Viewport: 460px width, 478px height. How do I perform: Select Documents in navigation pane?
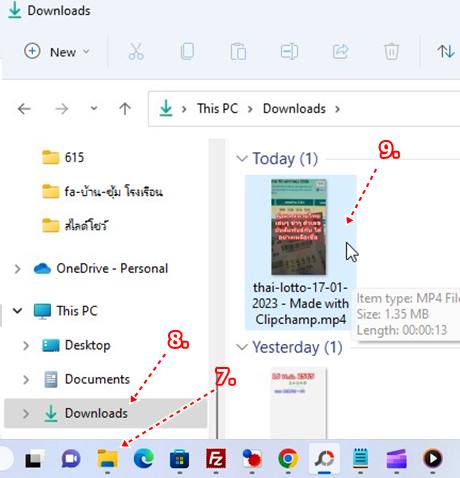[x=87, y=379]
